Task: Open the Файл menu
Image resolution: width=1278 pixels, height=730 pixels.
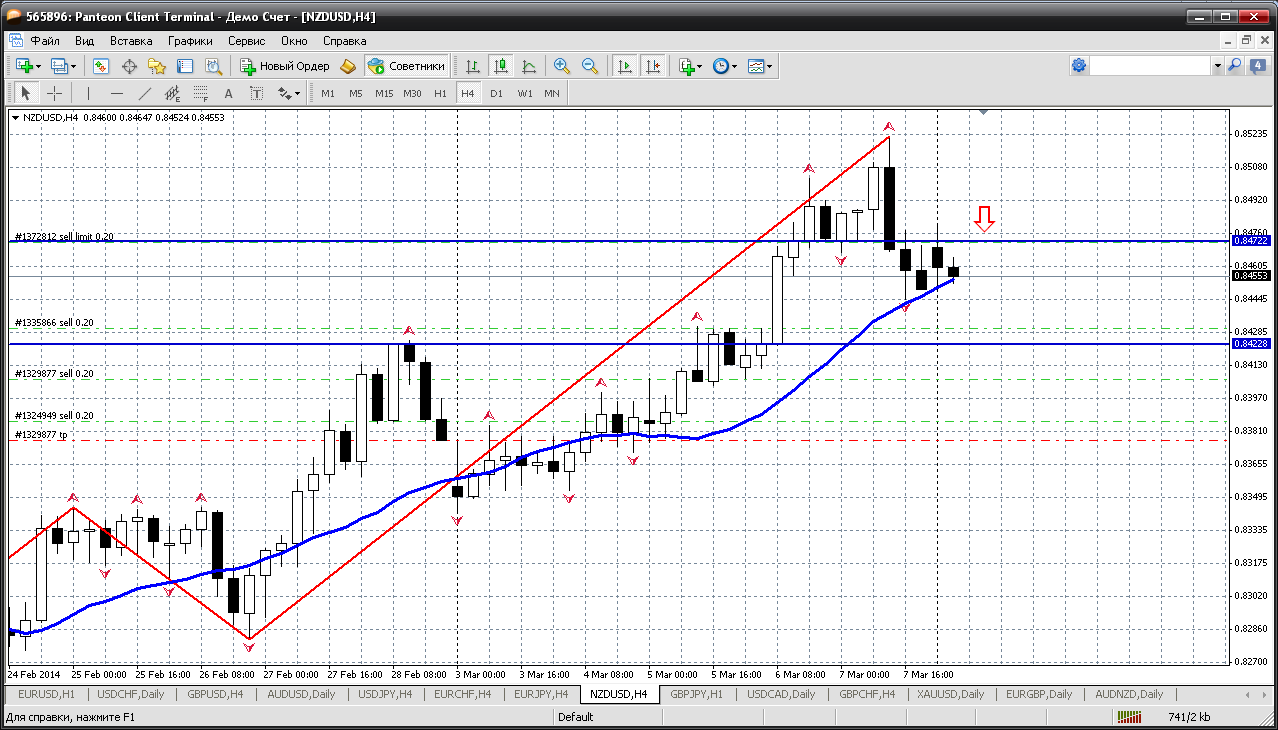Action: (x=45, y=41)
